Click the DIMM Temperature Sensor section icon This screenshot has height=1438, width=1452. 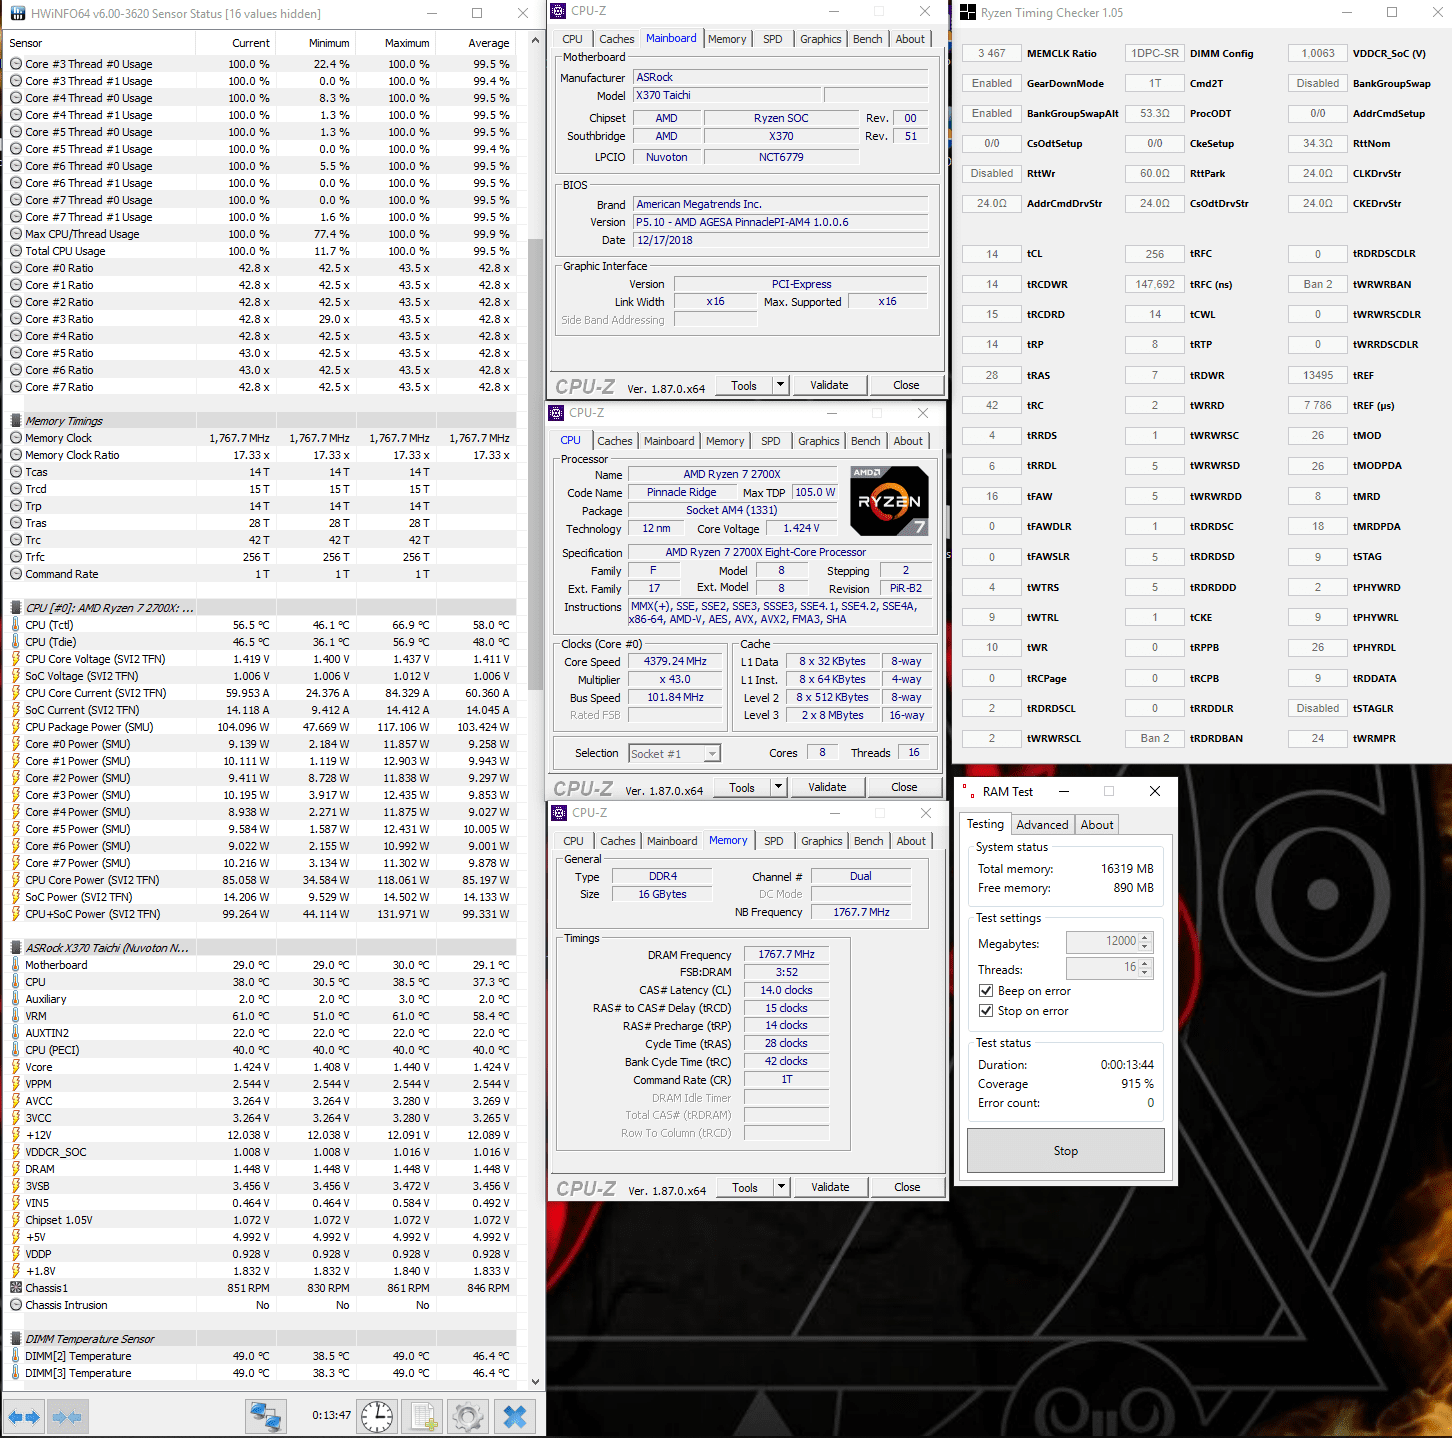click(16, 1339)
